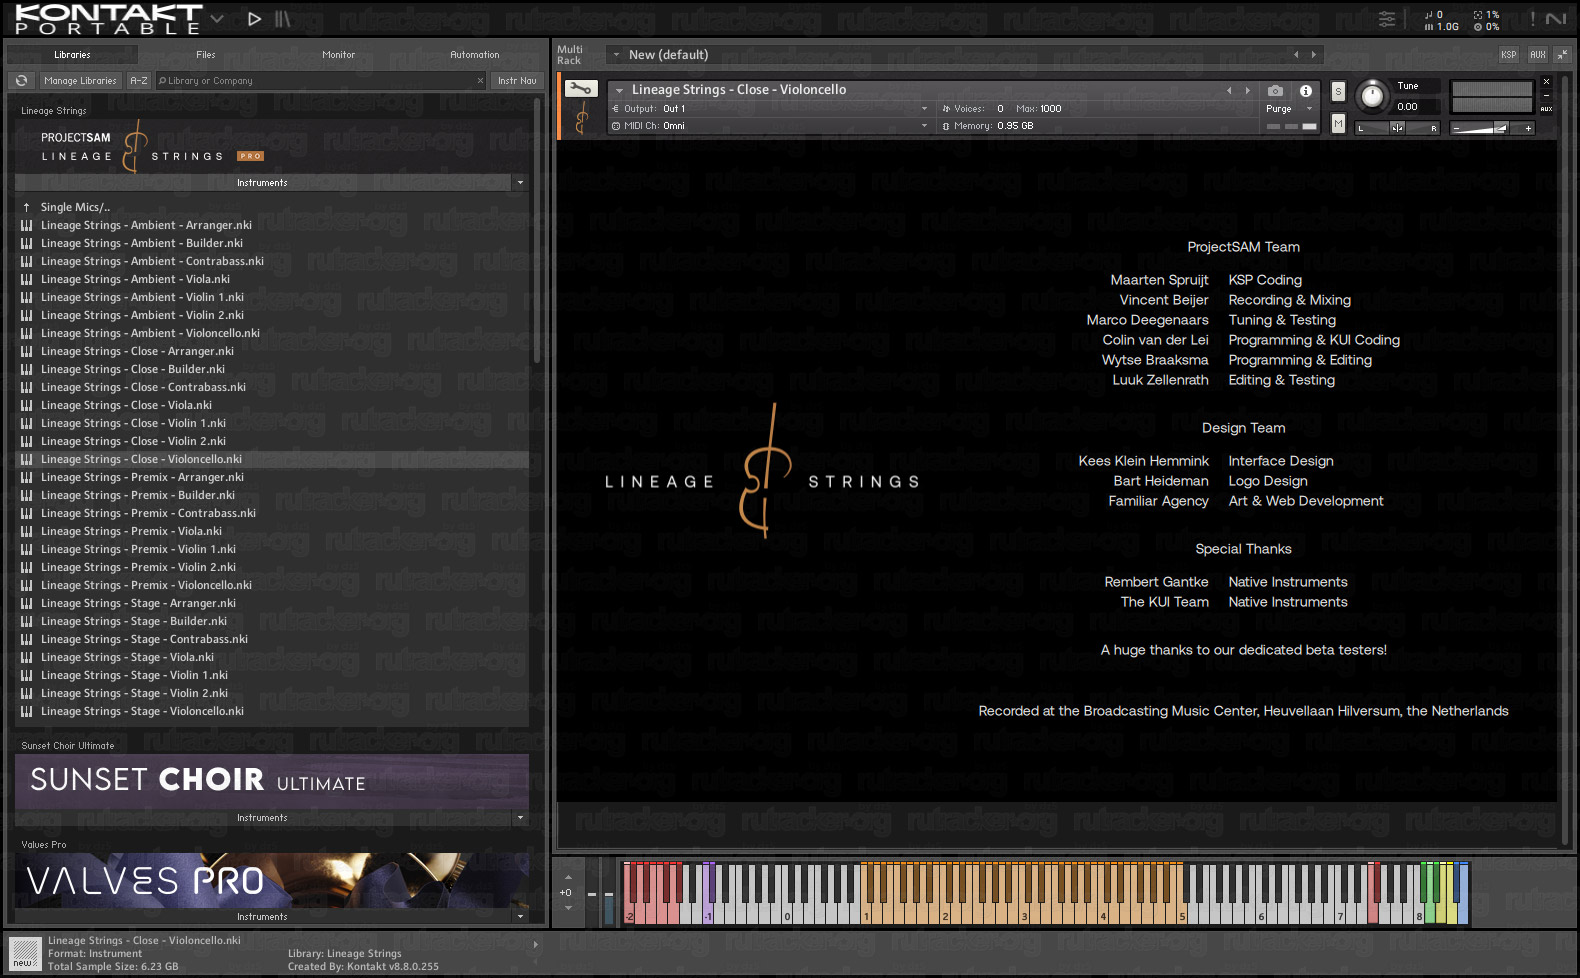The height and width of the screenshot is (978, 1580).
Task: Open the wrench edit mode for the instrument
Action: 581,89
